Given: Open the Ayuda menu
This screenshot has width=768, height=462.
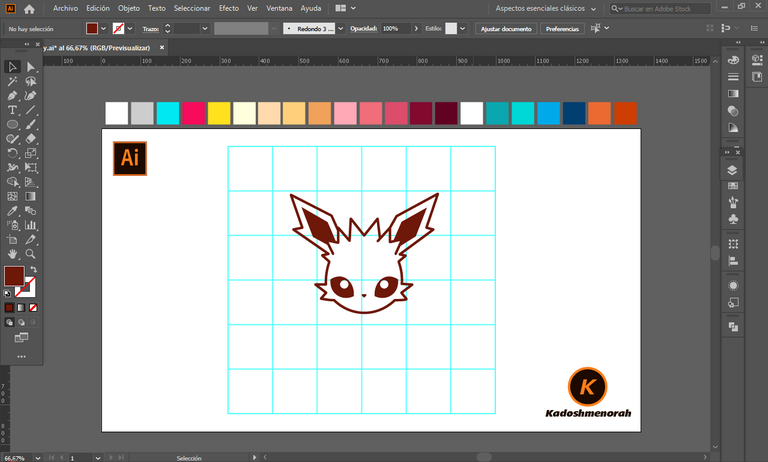Looking at the screenshot, I should [x=311, y=8].
